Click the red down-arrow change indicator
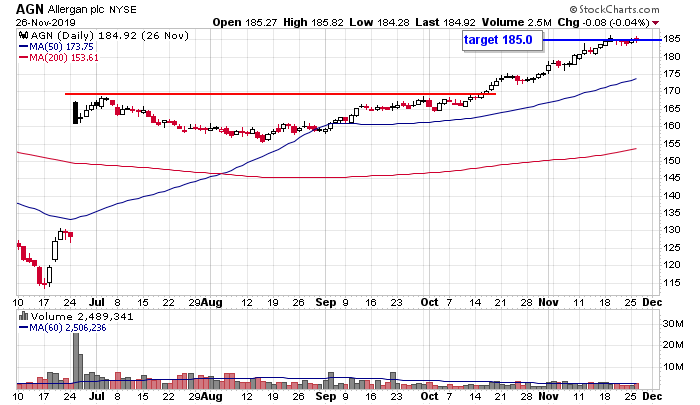This screenshot has width=700, height=405. [x=655, y=23]
